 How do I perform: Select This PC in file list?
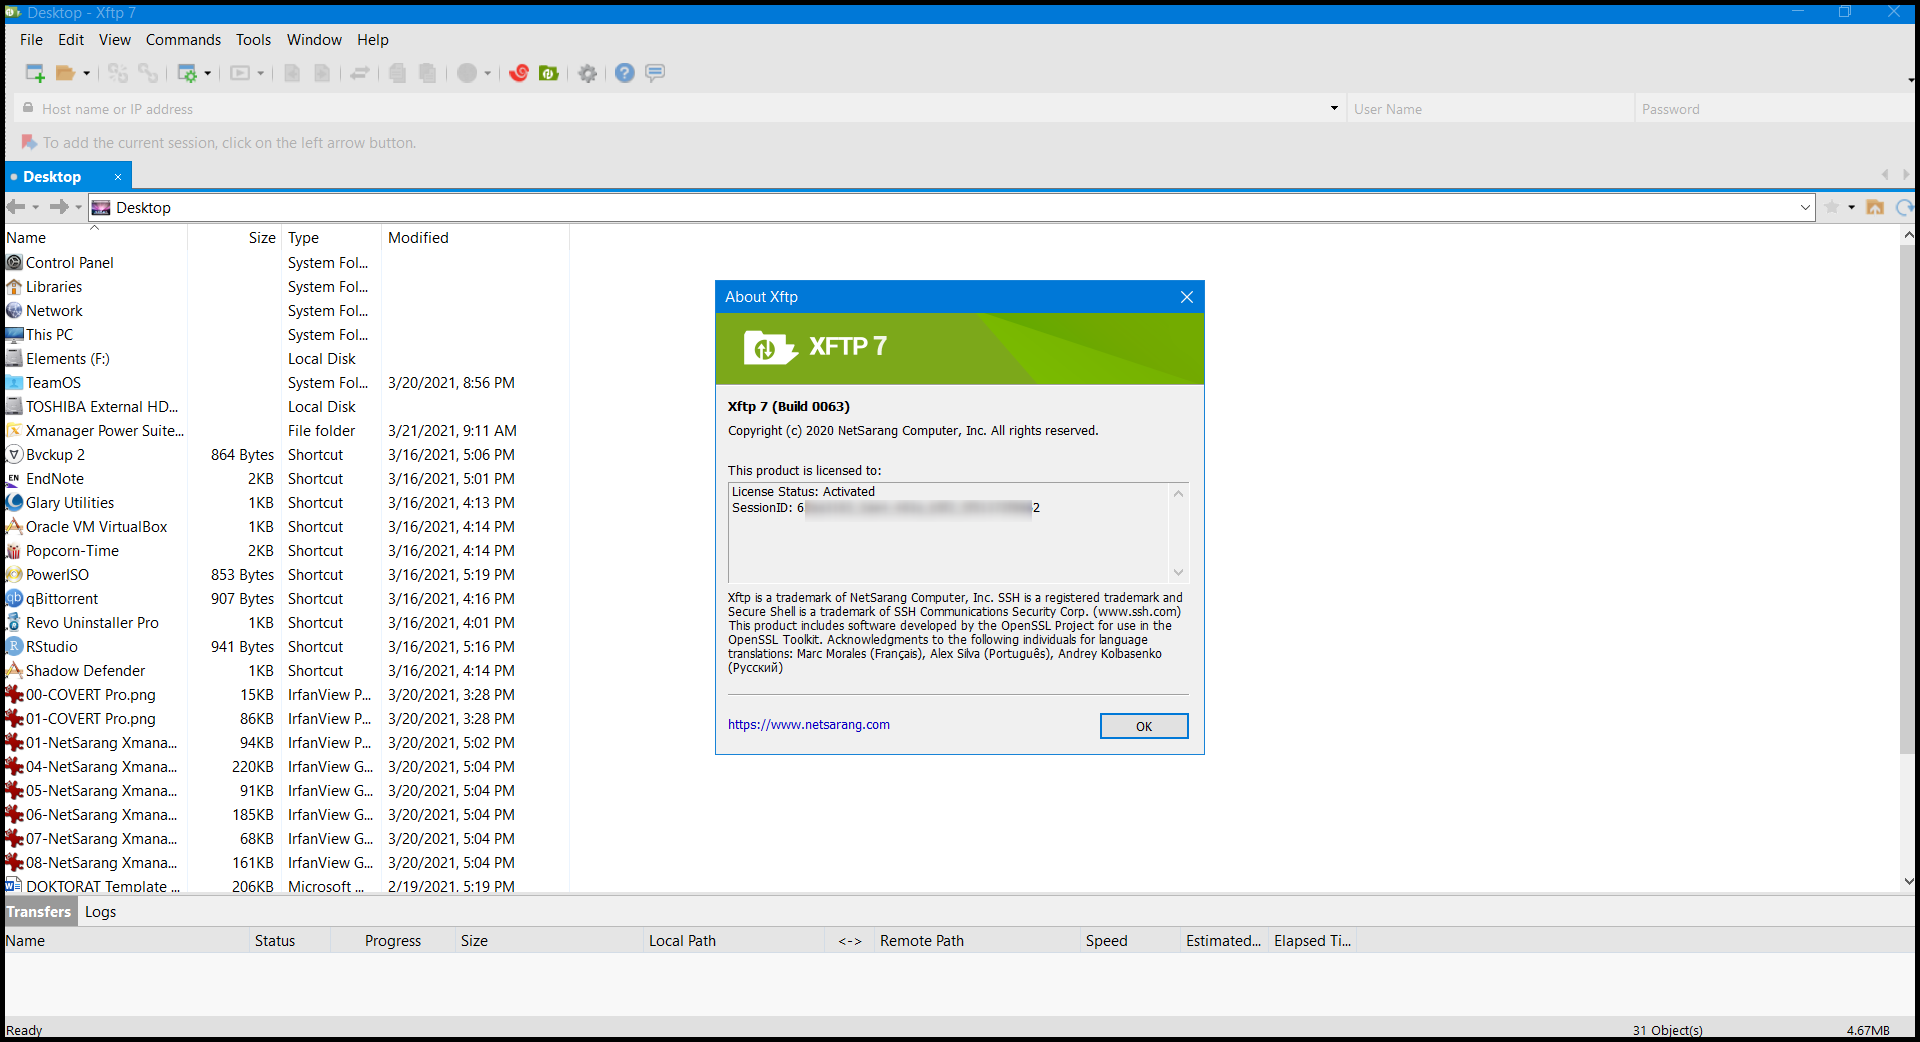click(49, 335)
